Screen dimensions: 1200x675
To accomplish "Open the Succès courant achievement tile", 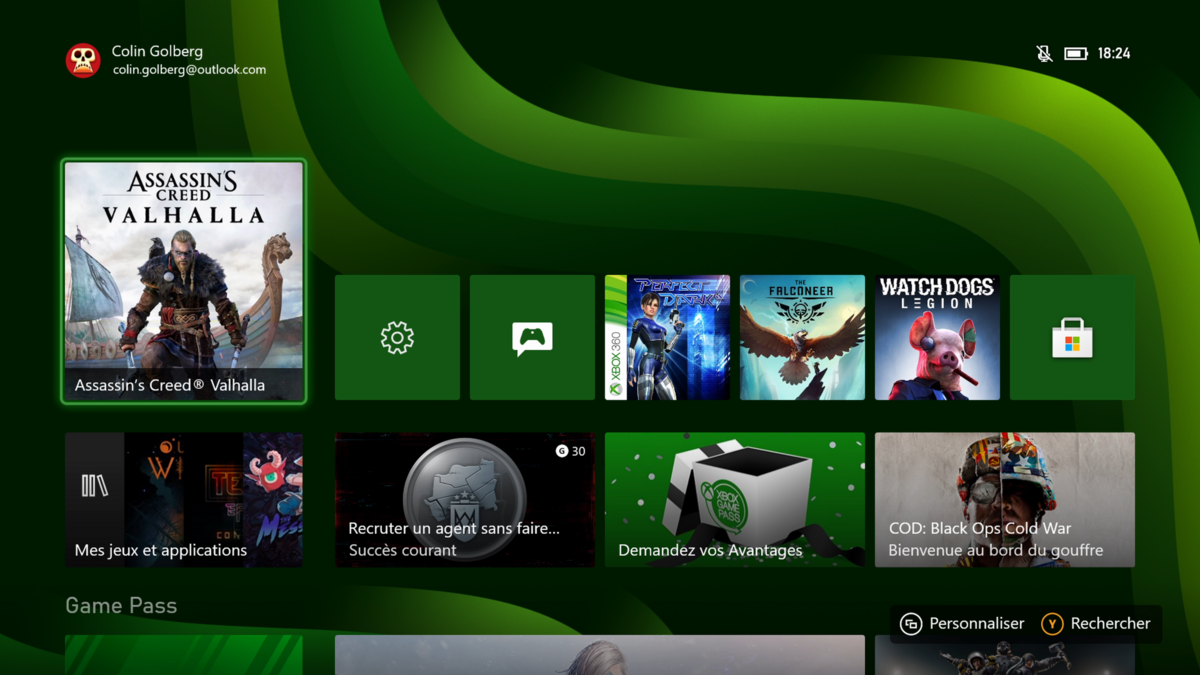I will [x=465, y=500].
